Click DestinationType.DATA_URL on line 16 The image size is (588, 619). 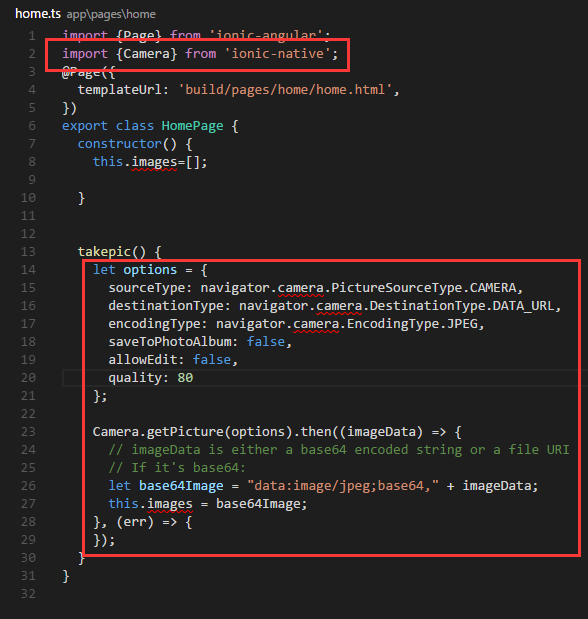[462, 306]
